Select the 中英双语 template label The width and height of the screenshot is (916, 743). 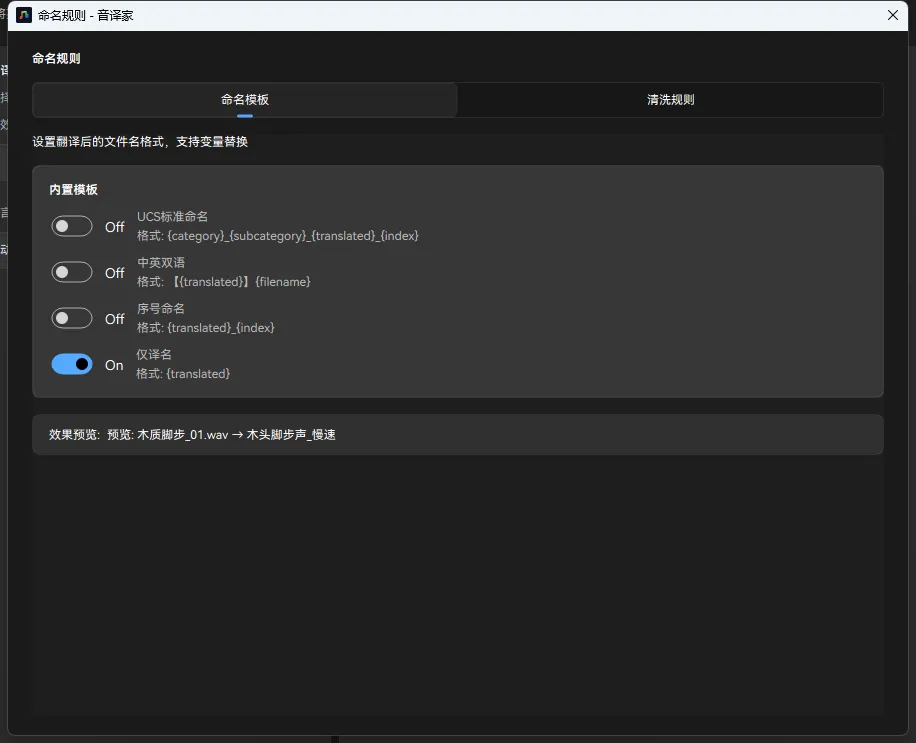pyautogui.click(x=161, y=263)
